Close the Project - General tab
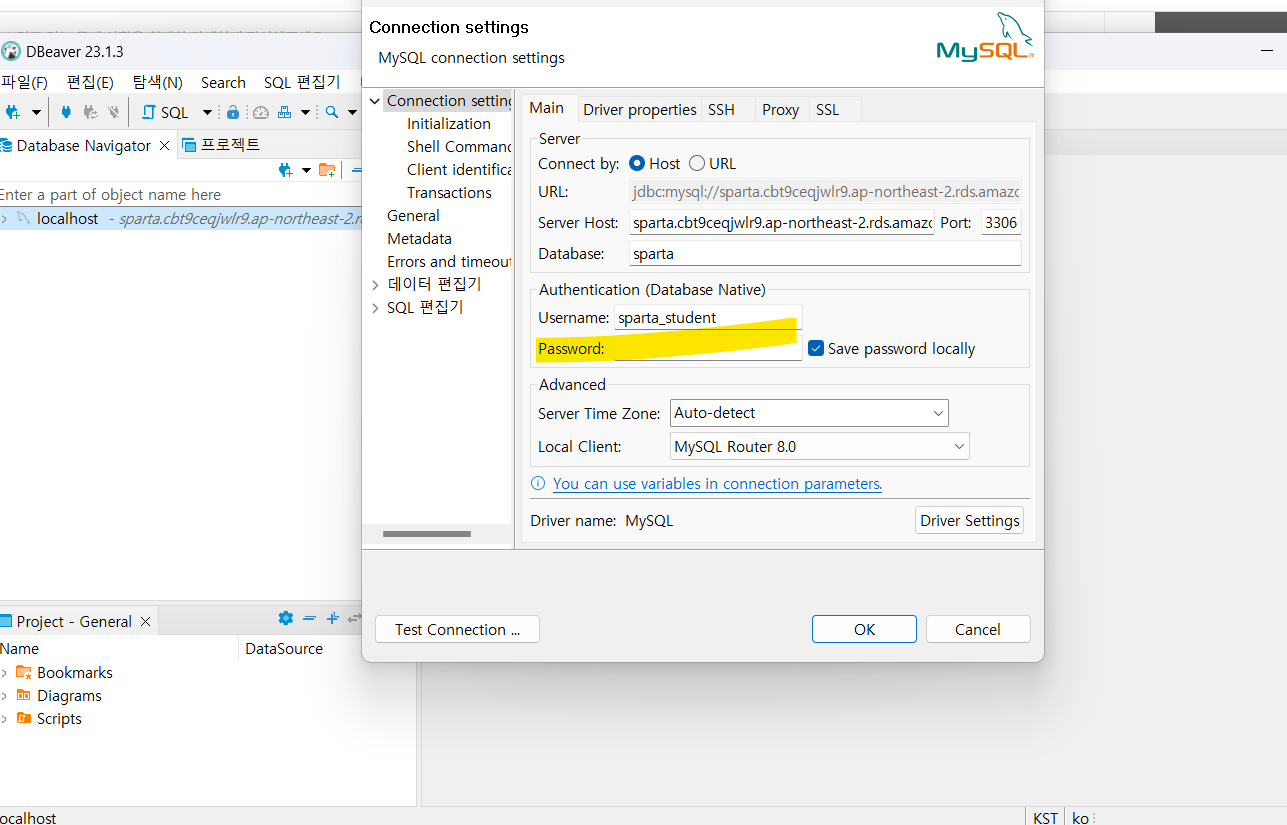Screen dimensions: 1287x825 click(145, 622)
